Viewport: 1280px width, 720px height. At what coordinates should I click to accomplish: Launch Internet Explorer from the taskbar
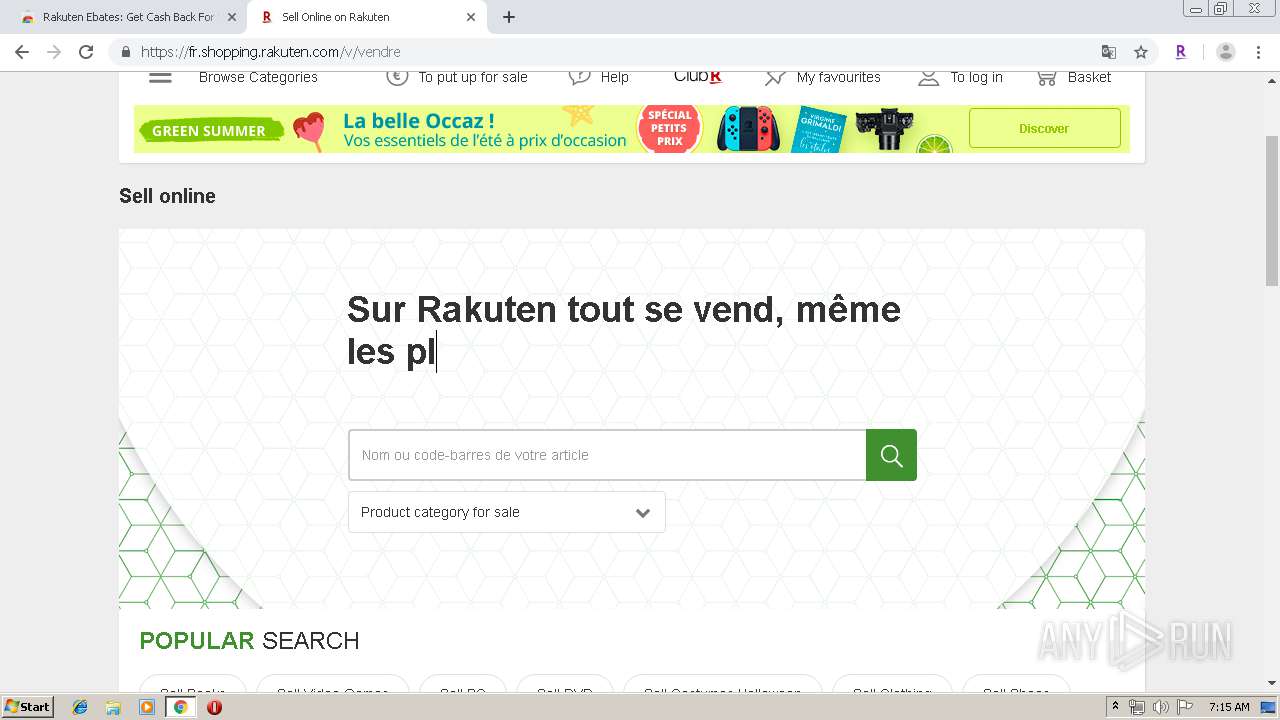[x=81, y=707]
